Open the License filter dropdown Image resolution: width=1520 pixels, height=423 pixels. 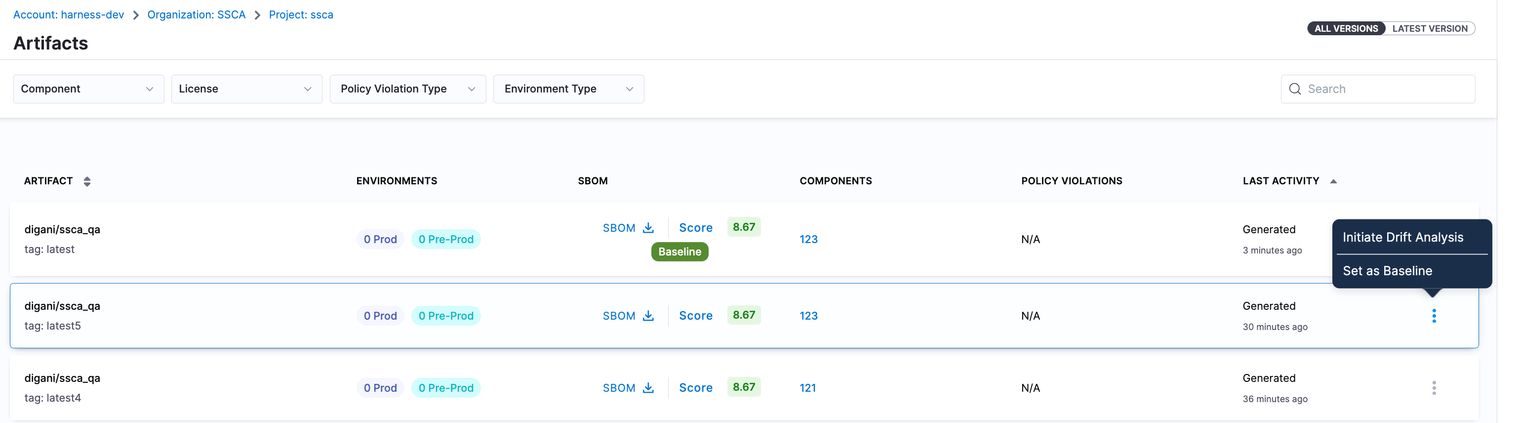246,89
